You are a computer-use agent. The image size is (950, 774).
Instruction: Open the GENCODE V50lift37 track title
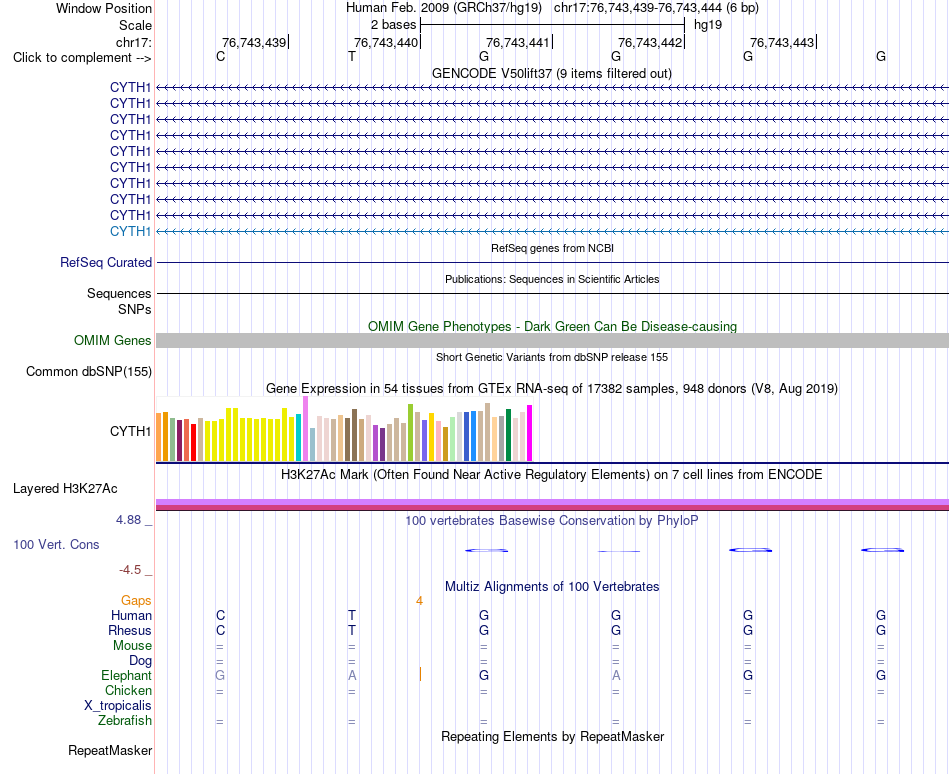coord(551,73)
